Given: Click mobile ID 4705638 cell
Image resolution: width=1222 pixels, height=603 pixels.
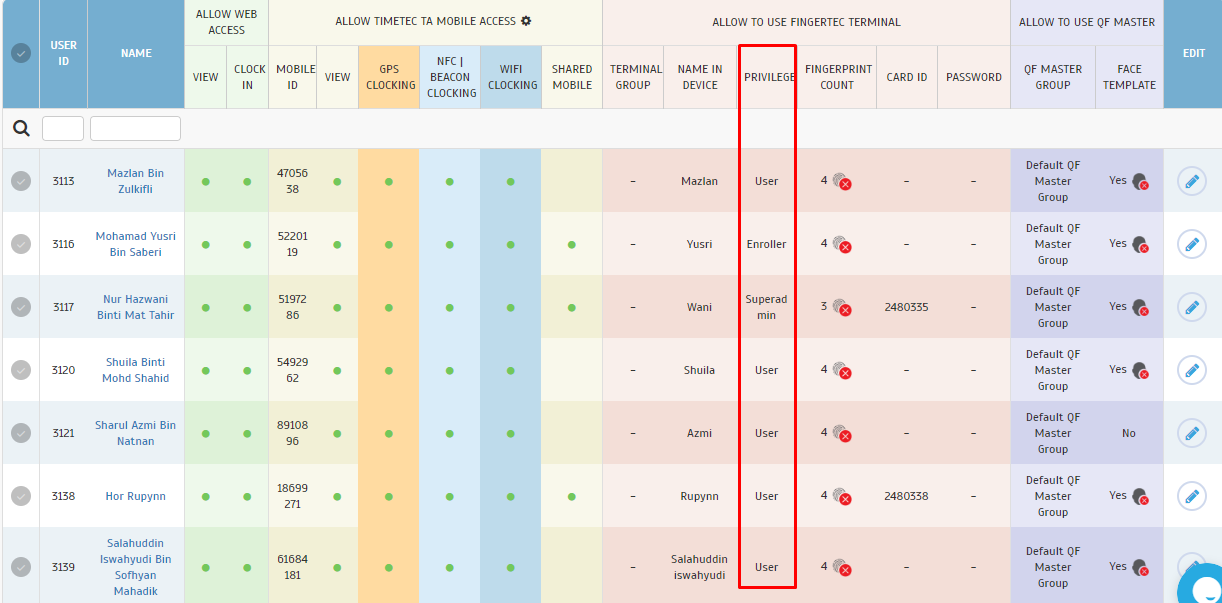Looking at the screenshot, I should click(x=292, y=181).
